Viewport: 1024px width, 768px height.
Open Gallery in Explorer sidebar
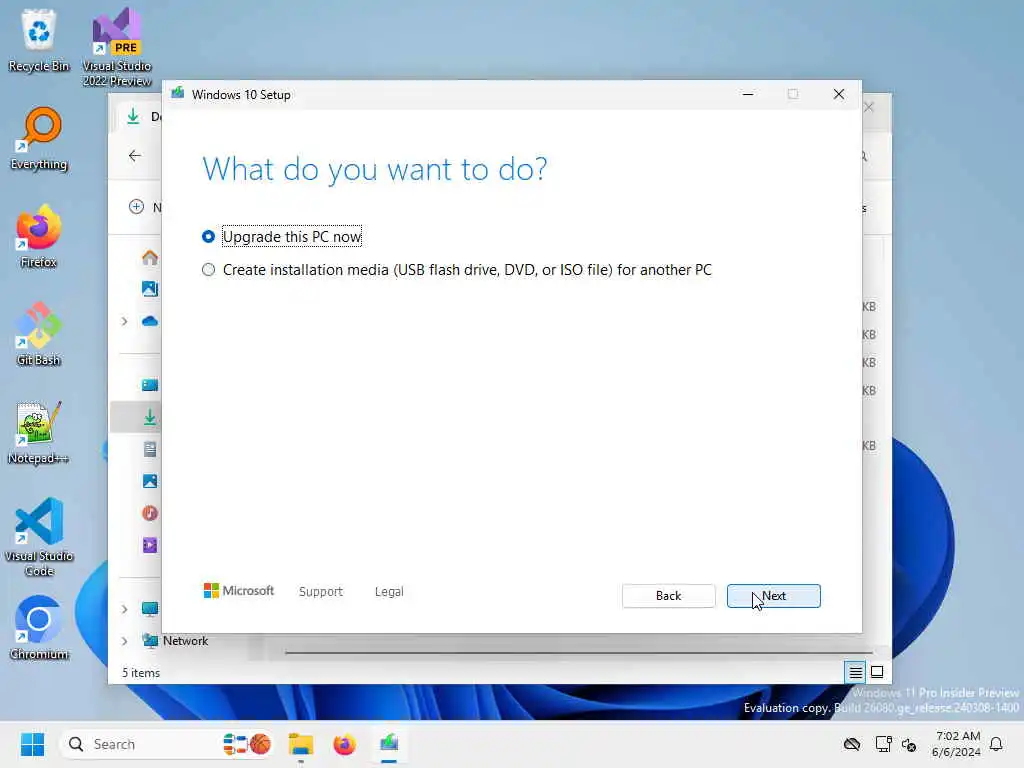point(150,289)
